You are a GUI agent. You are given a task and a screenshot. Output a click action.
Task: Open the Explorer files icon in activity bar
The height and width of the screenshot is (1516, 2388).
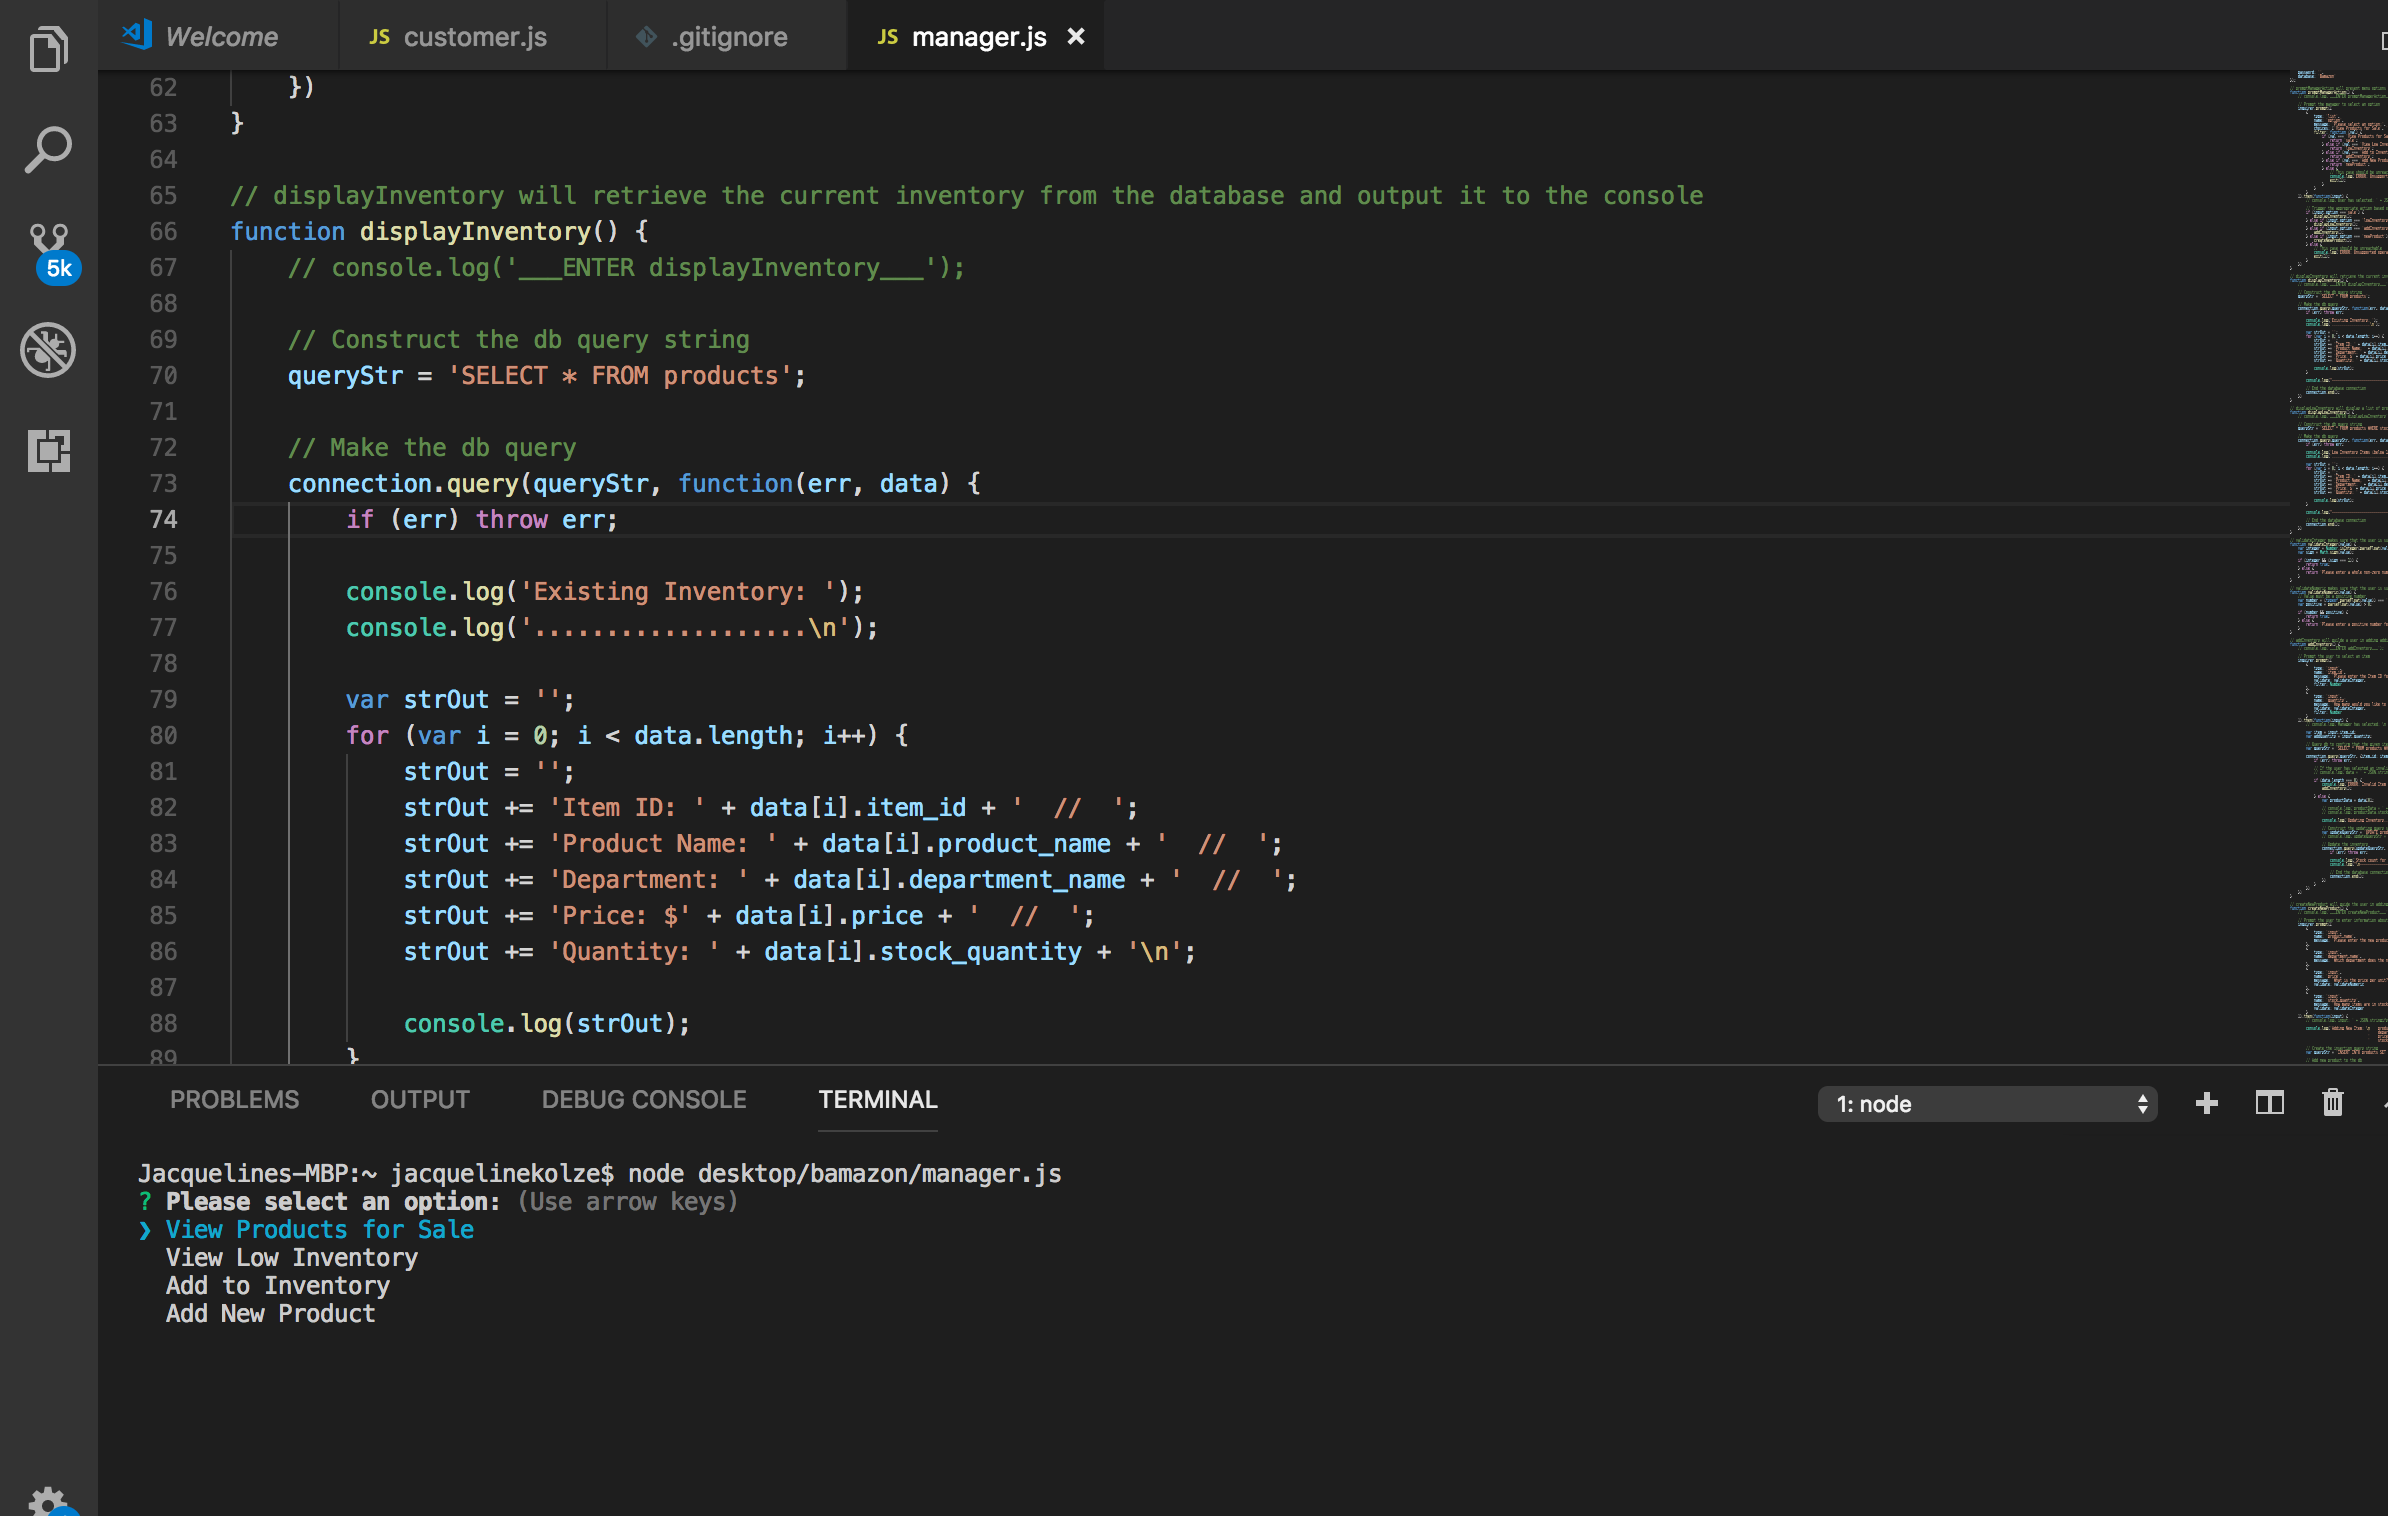coord(48,49)
